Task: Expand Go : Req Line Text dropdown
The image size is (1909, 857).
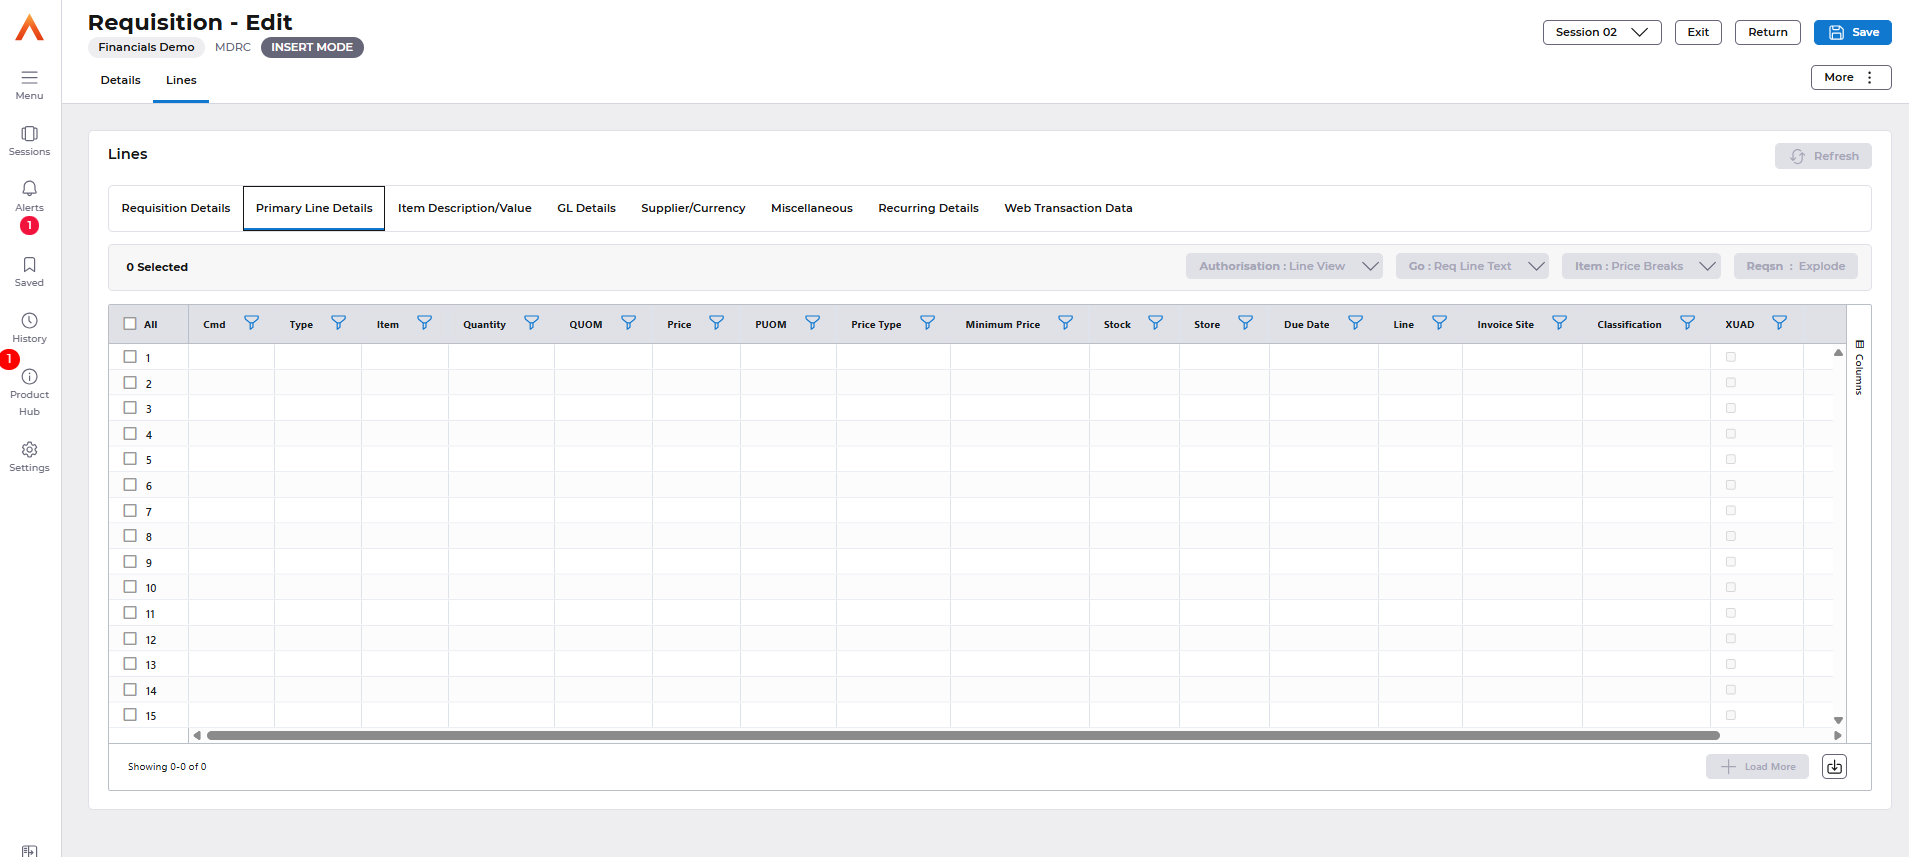Action: coord(1472,266)
